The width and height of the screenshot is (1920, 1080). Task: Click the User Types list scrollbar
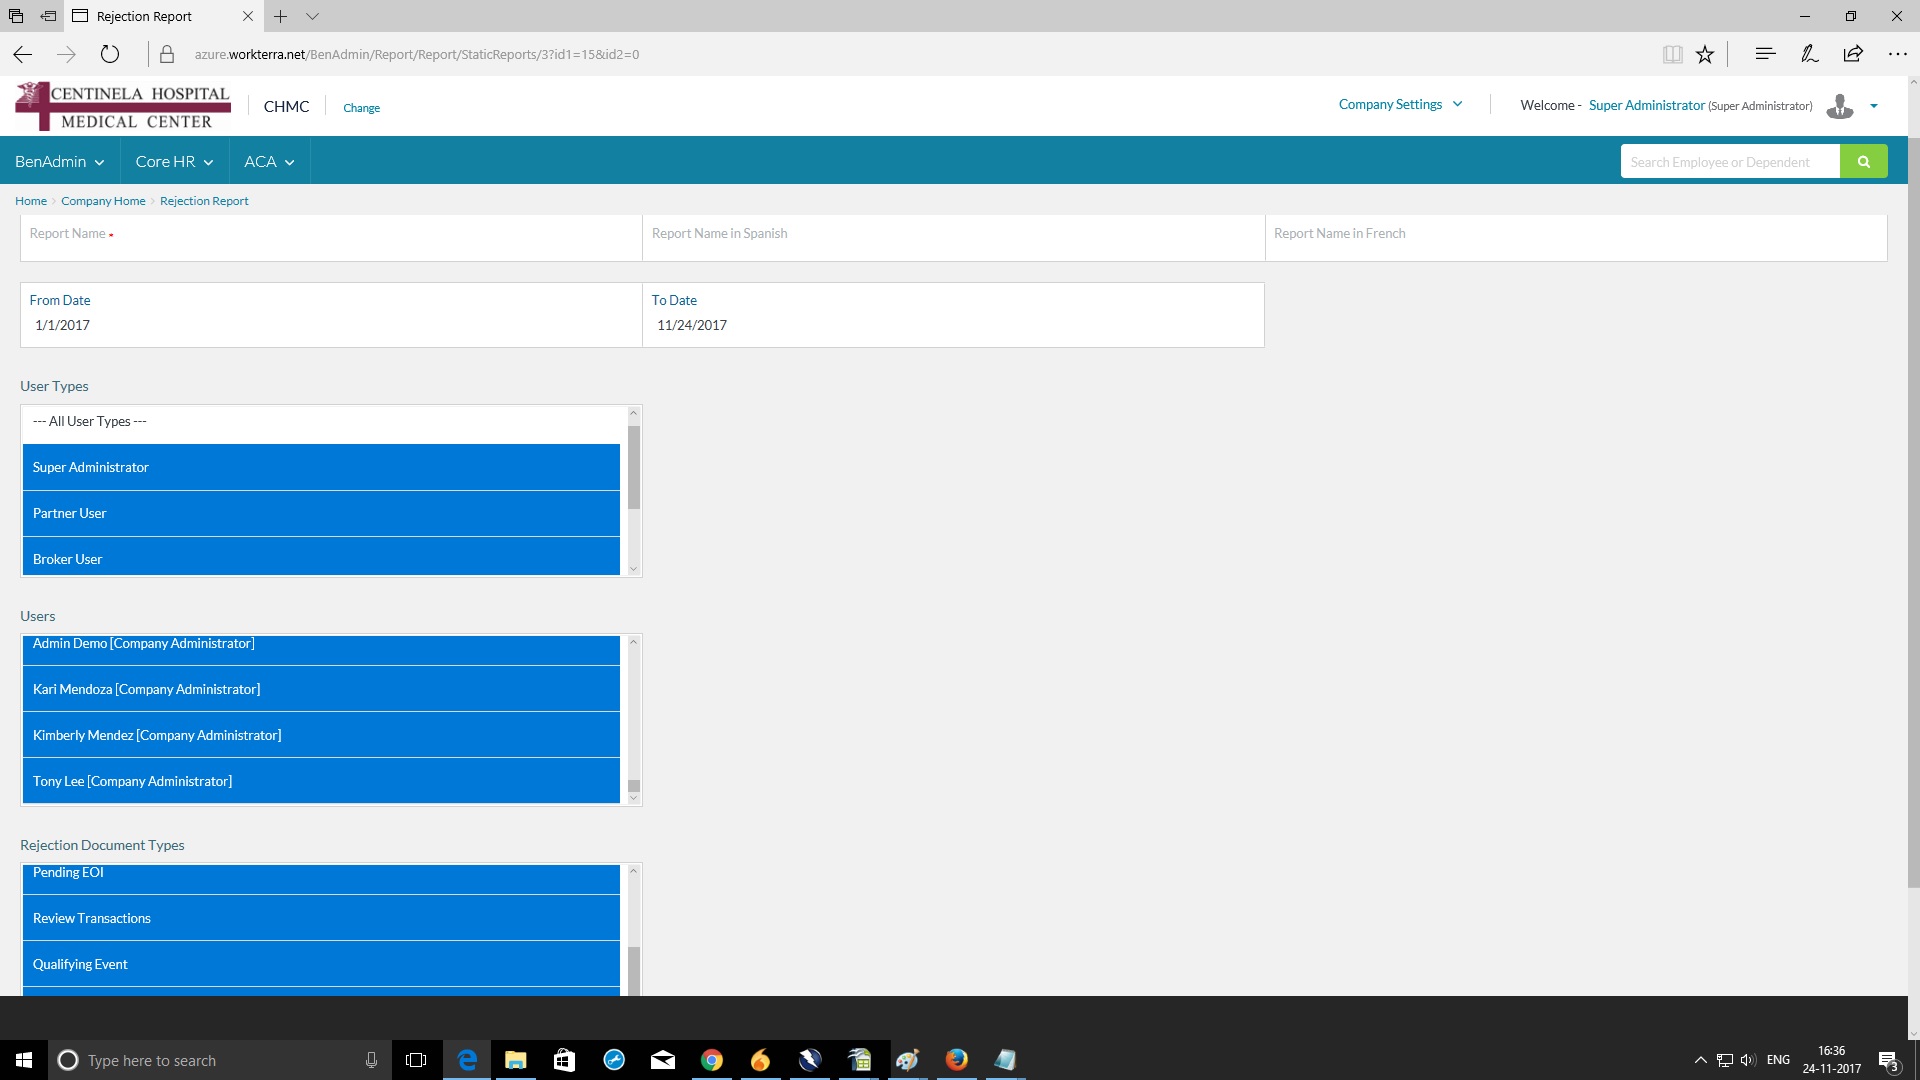tap(633, 467)
